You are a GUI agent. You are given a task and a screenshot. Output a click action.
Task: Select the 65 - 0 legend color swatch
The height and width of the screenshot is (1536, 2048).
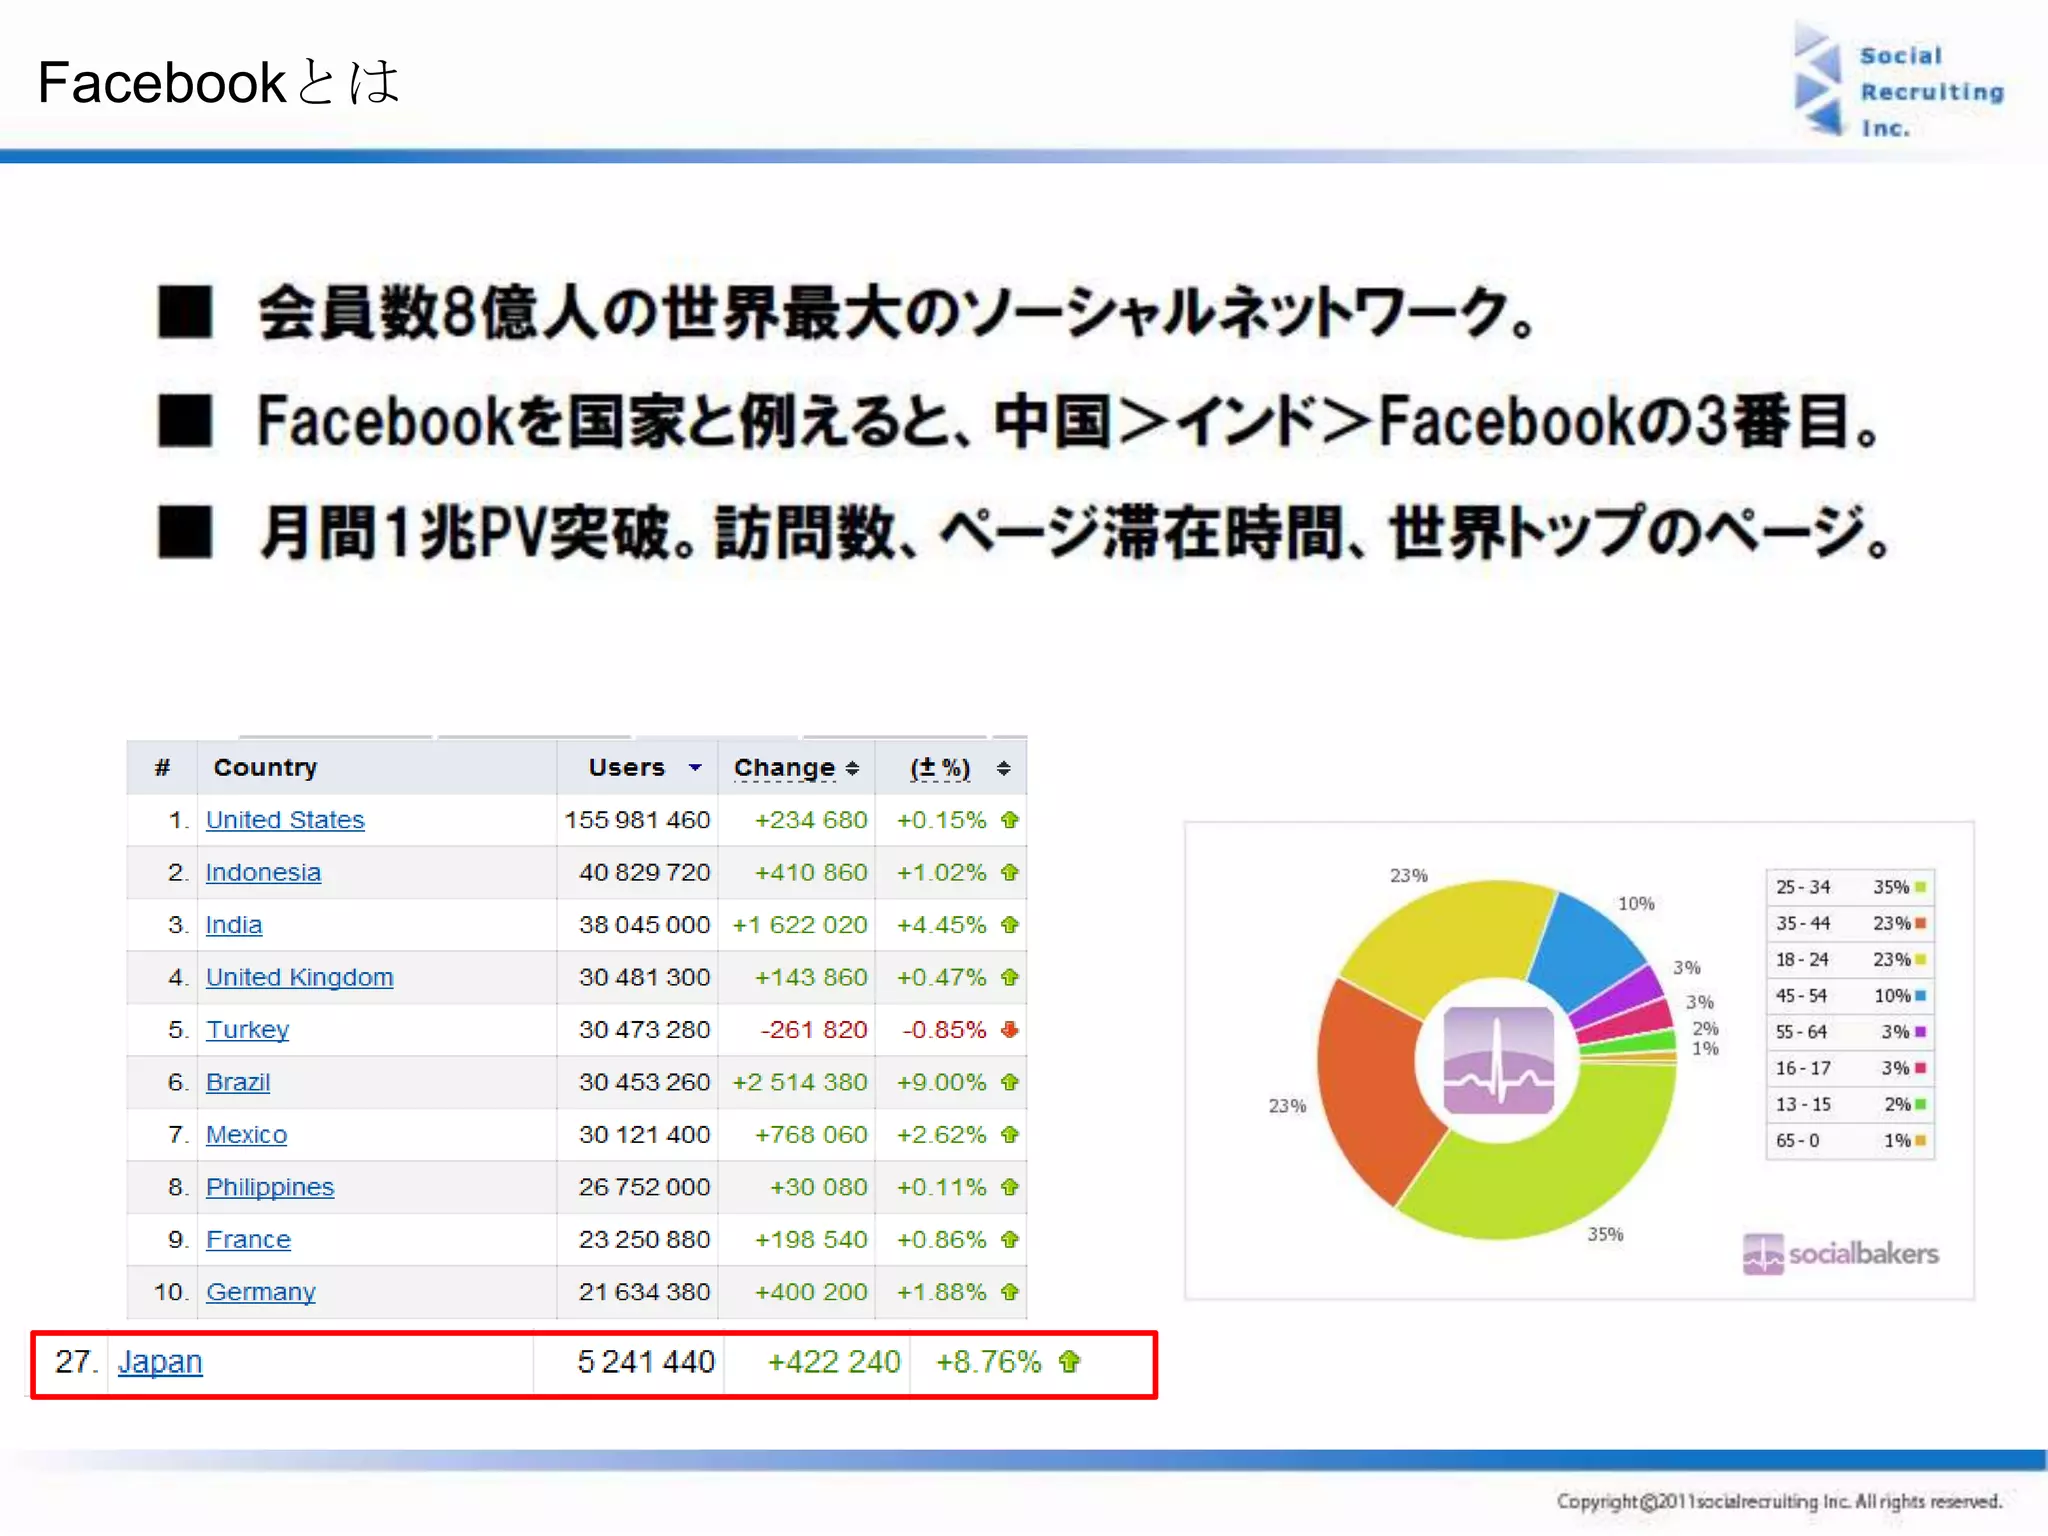tap(1921, 1141)
